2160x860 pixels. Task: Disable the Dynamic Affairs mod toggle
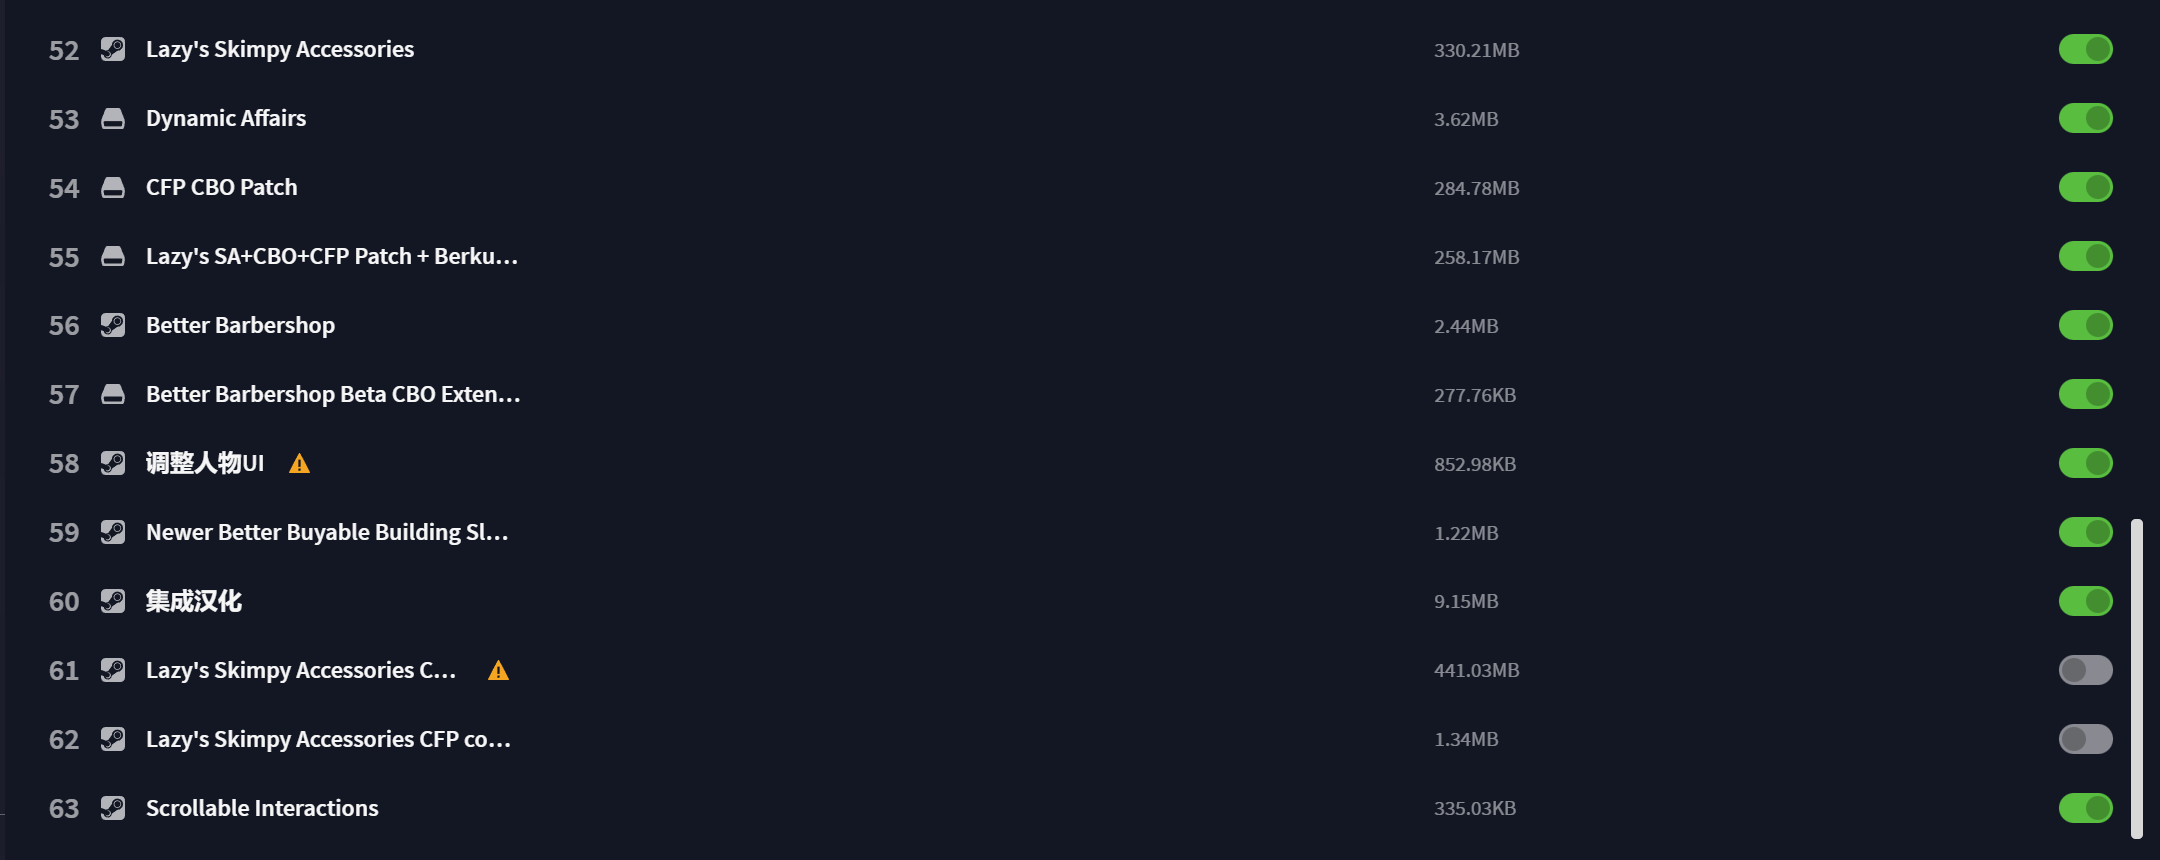[x=2085, y=118]
